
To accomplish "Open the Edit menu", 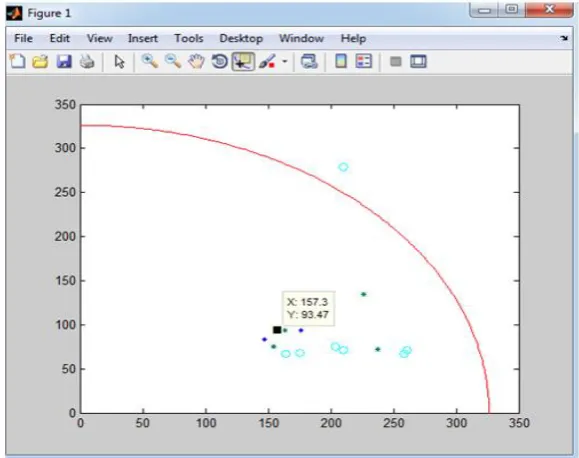I will click(x=60, y=38).
